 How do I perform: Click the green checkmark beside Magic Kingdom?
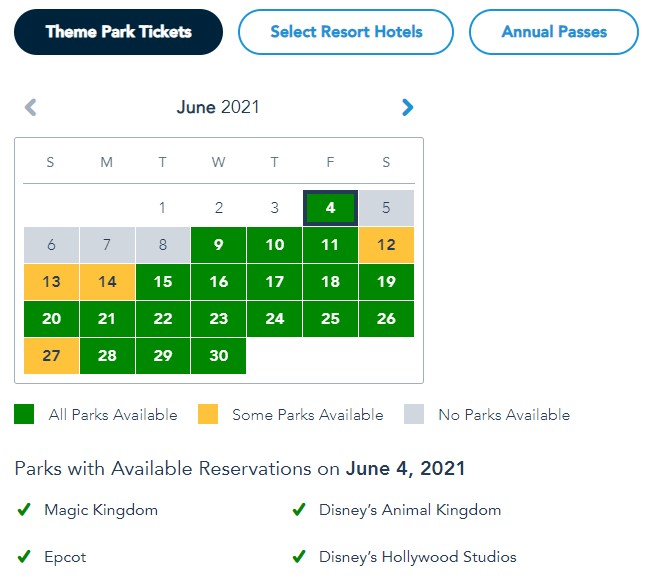[24, 510]
